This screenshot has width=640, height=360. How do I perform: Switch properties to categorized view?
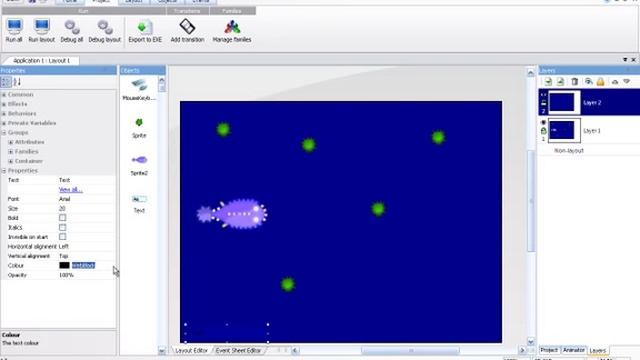click(x=6, y=82)
